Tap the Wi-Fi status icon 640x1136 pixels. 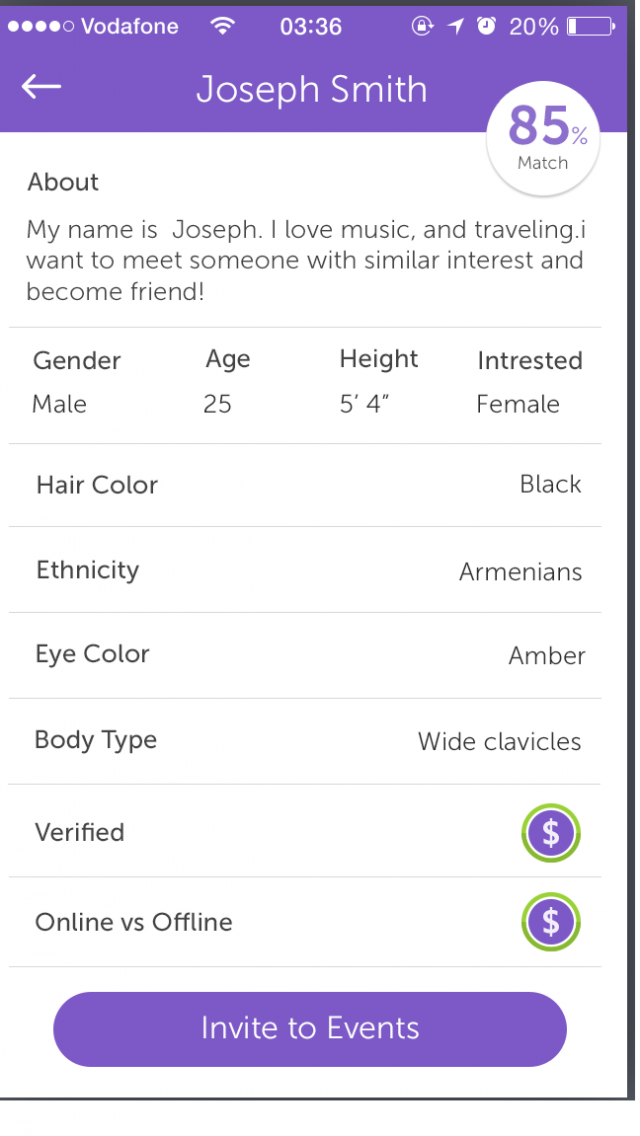click(x=223, y=27)
